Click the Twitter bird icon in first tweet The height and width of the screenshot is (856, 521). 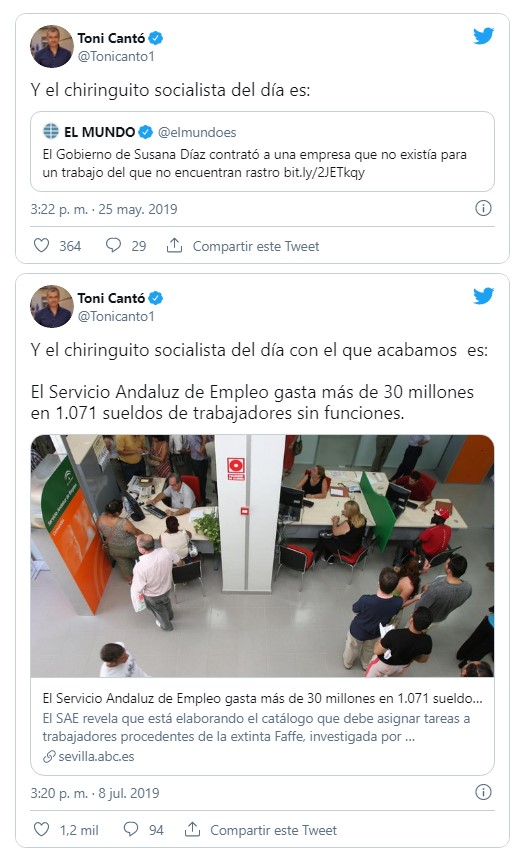483,36
